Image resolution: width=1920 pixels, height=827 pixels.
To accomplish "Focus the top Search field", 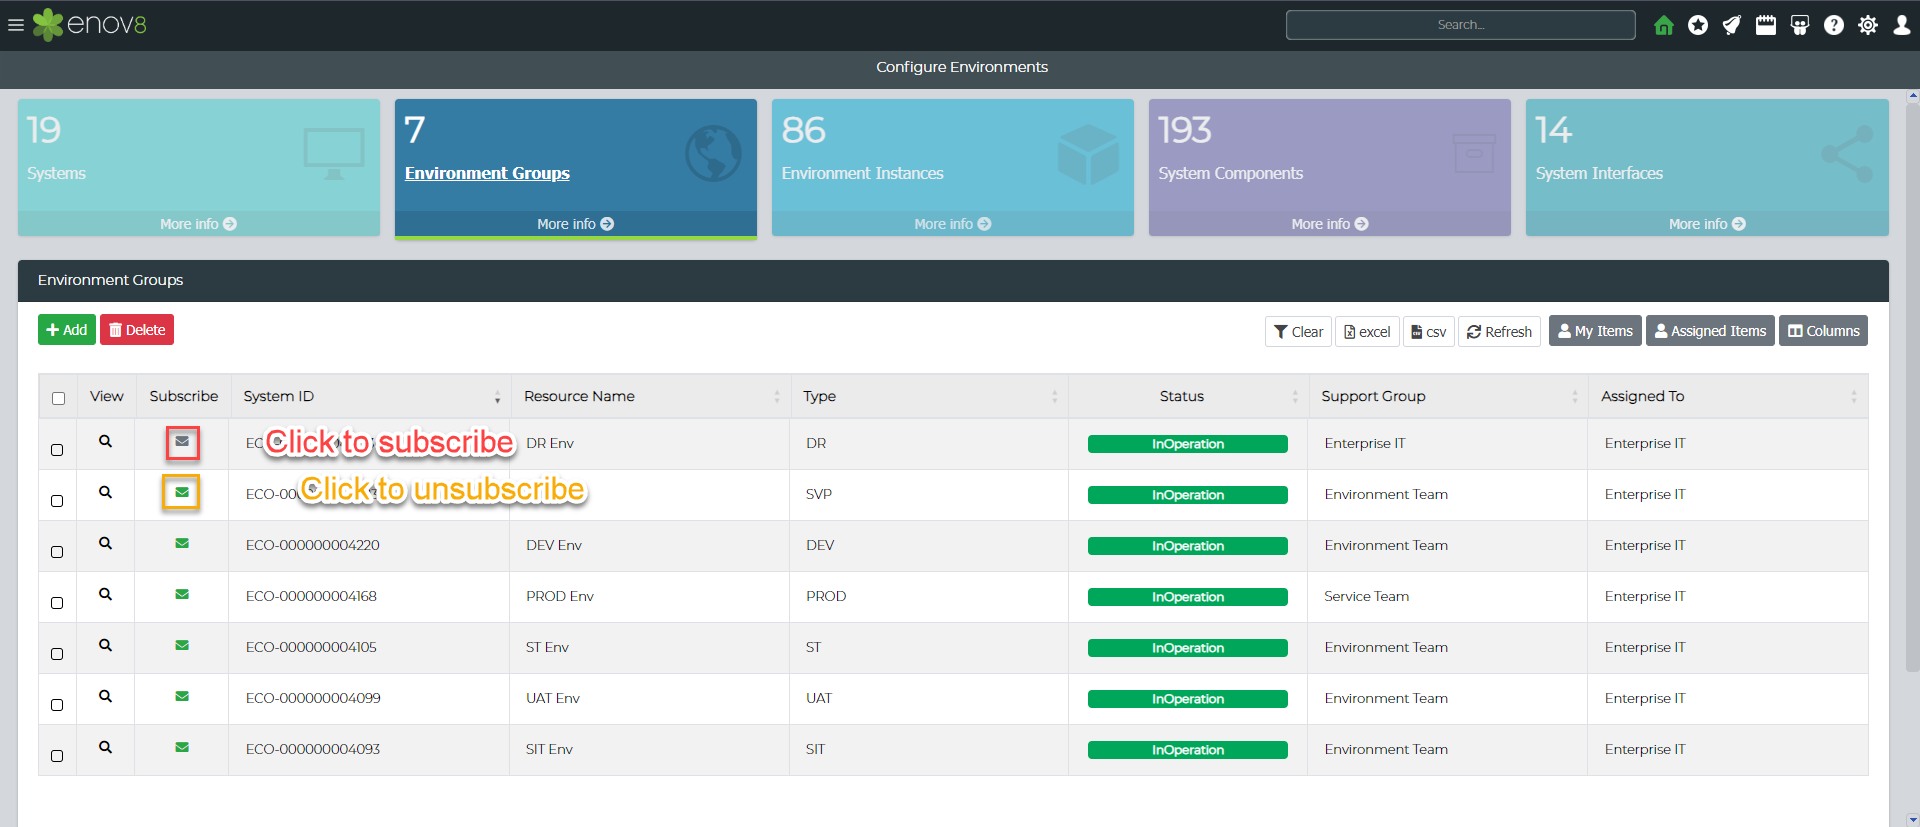I will 1461,25.
